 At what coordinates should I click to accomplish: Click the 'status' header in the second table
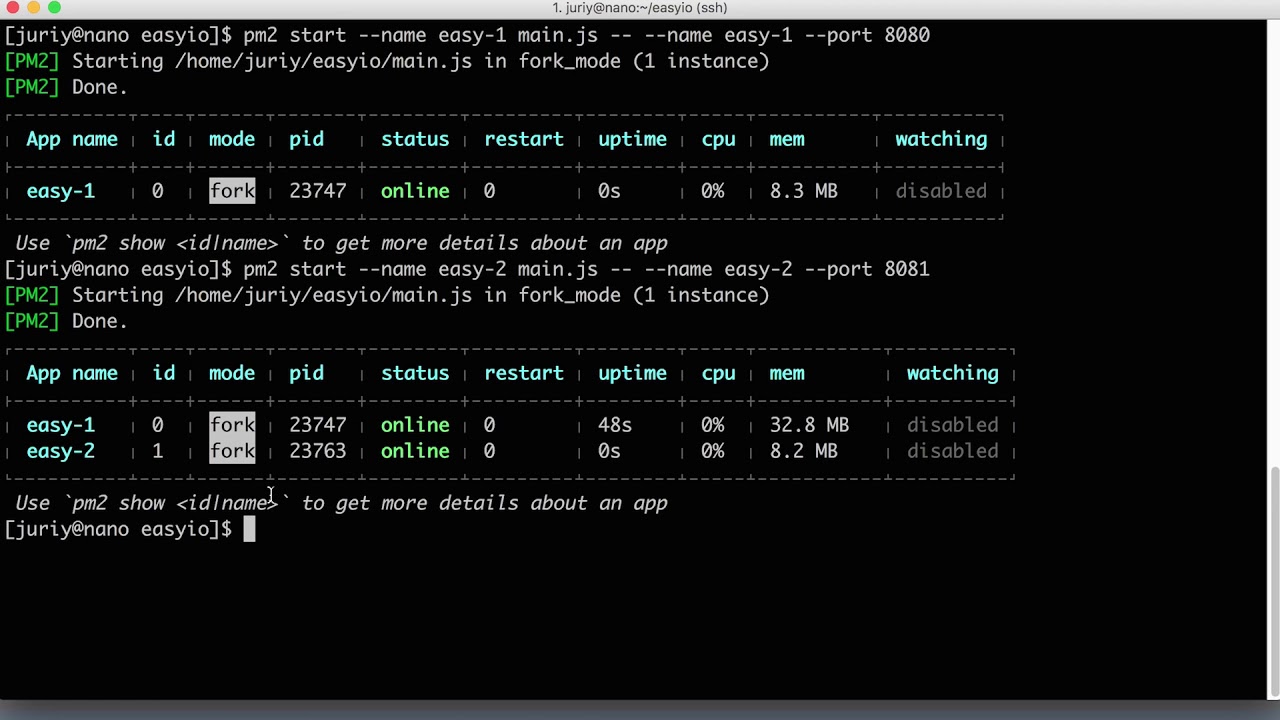pyautogui.click(x=415, y=373)
